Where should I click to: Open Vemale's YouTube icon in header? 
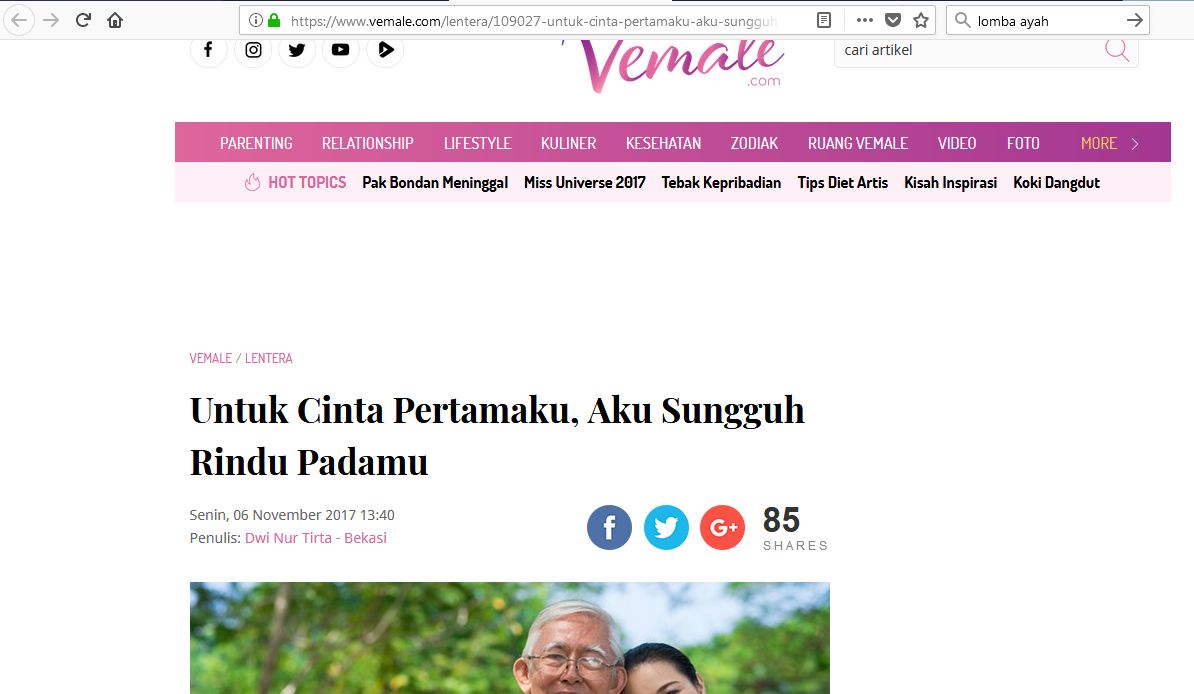coord(340,50)
